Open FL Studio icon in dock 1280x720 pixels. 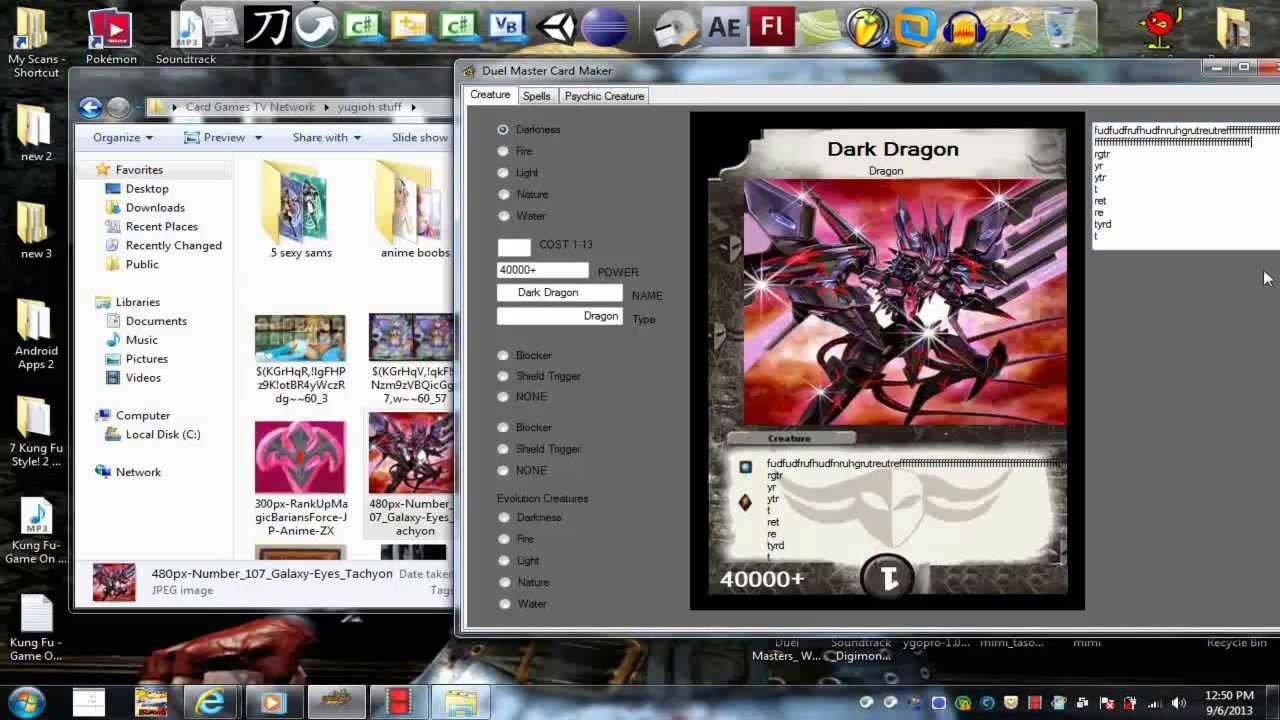point(867,27)
